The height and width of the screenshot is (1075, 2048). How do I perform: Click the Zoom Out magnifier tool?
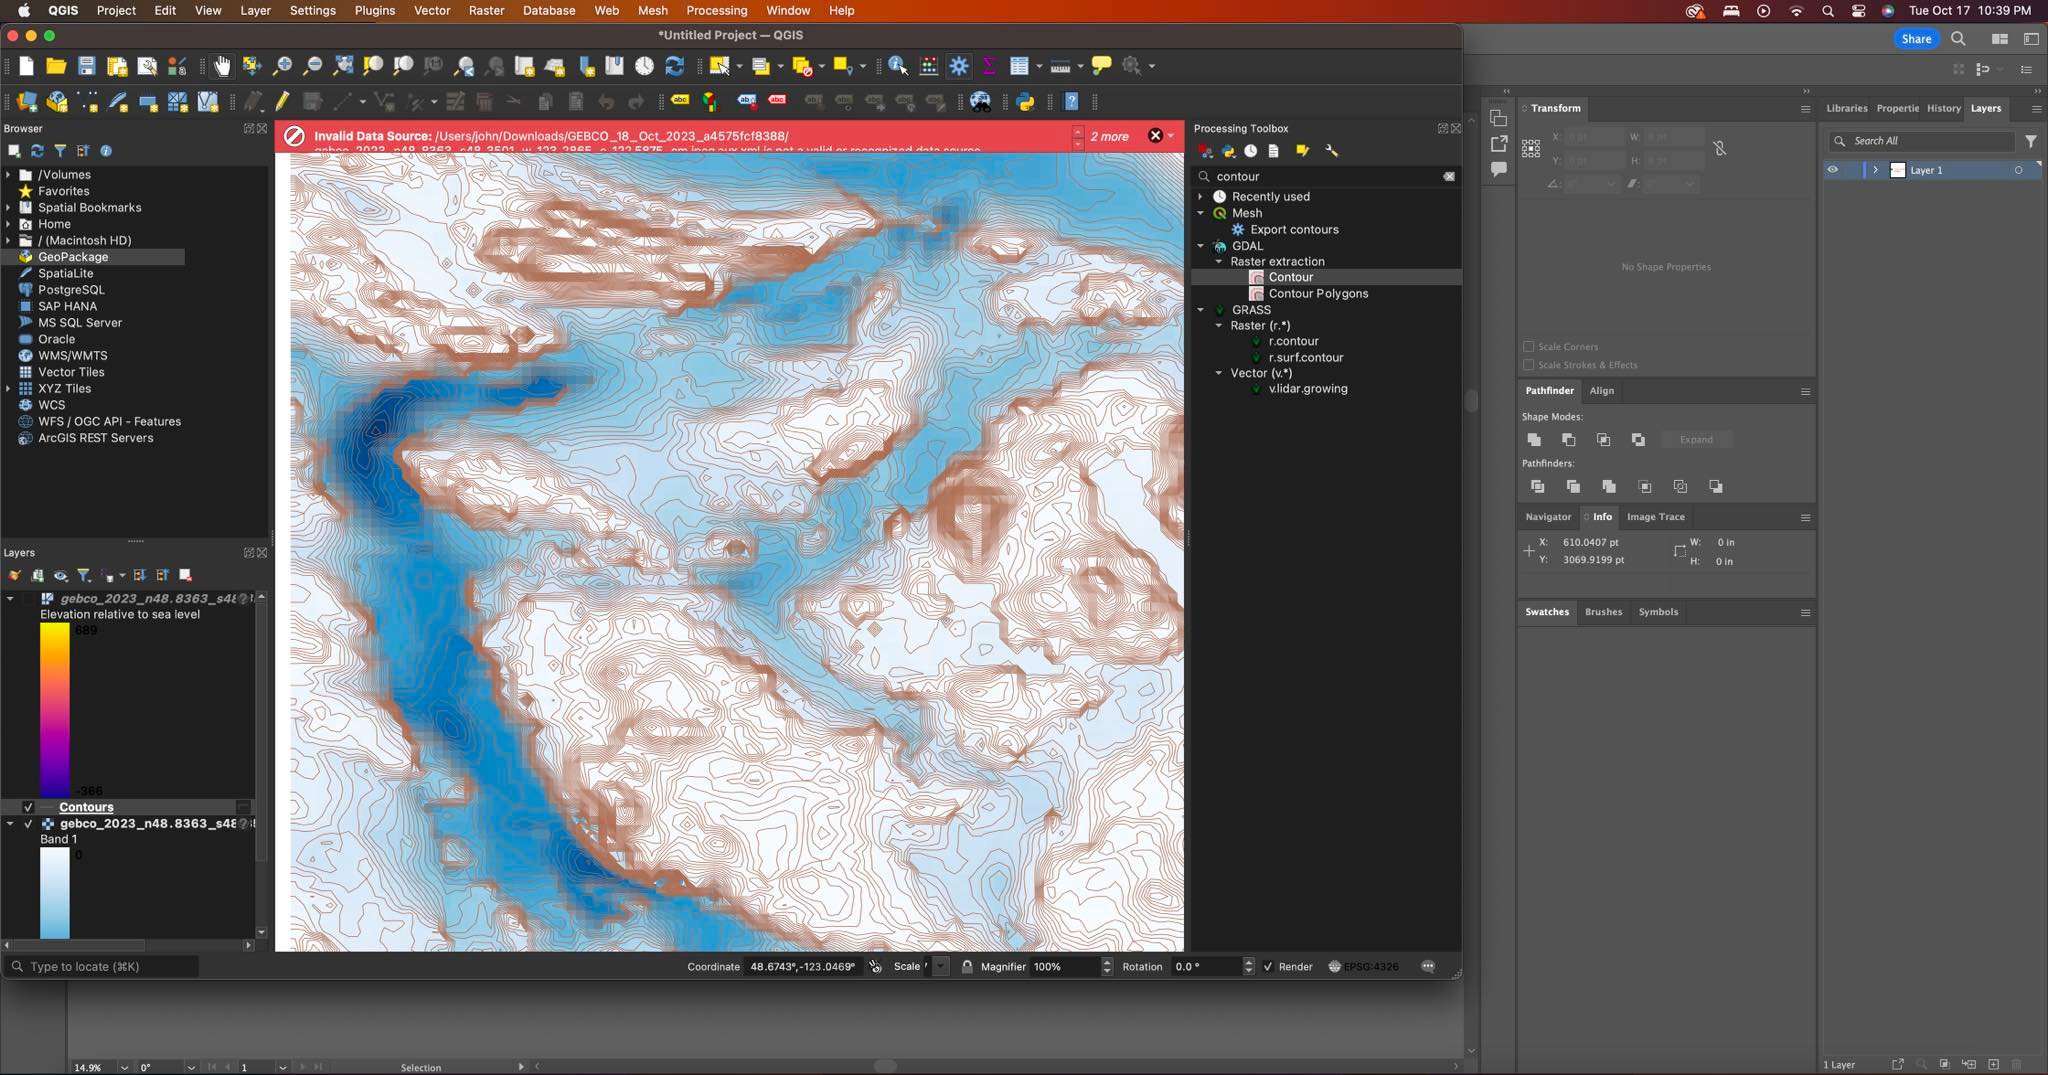(x=312, y=66)
